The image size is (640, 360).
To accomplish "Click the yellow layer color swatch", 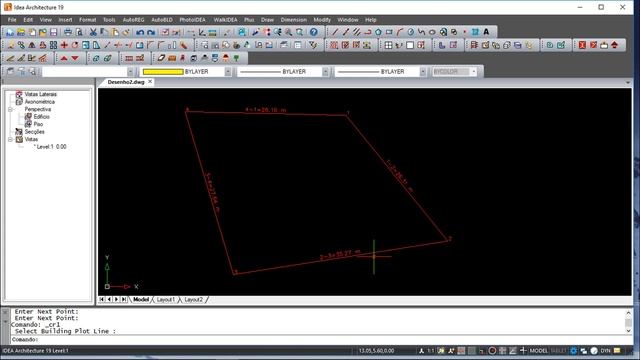I will pos(163,71).
